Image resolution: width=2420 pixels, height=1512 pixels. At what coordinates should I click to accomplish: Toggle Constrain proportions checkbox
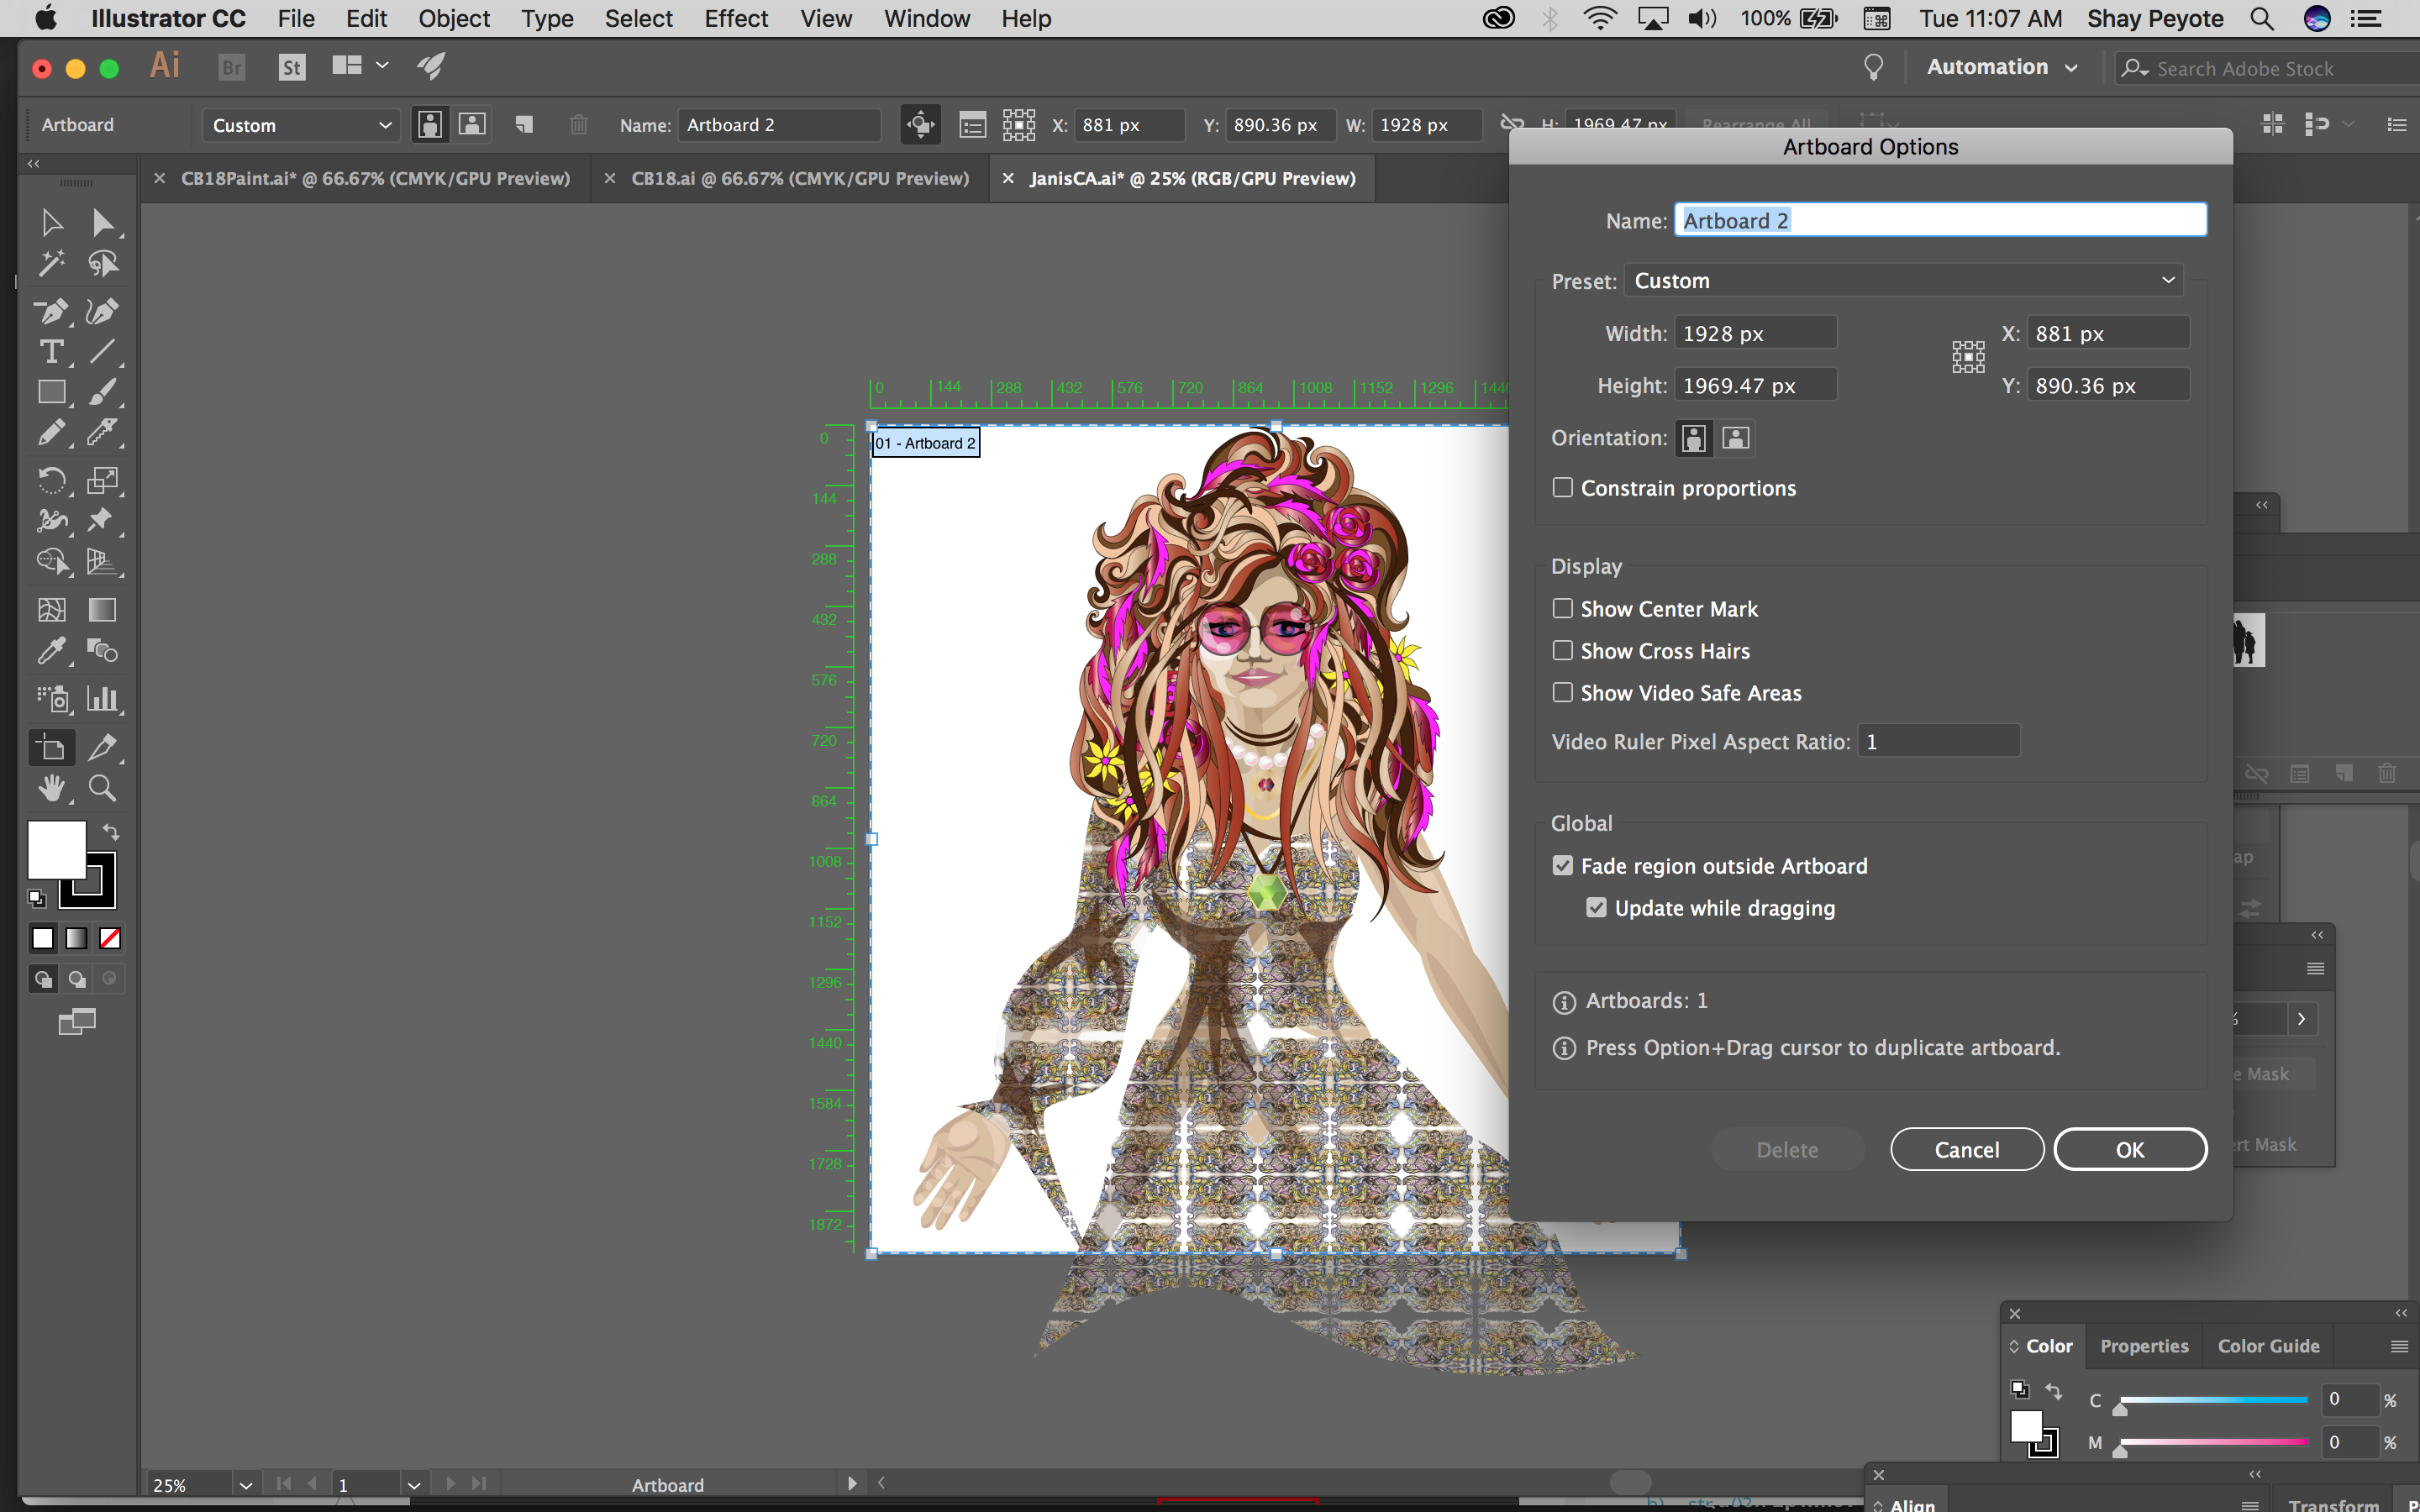click(1561, 486)
